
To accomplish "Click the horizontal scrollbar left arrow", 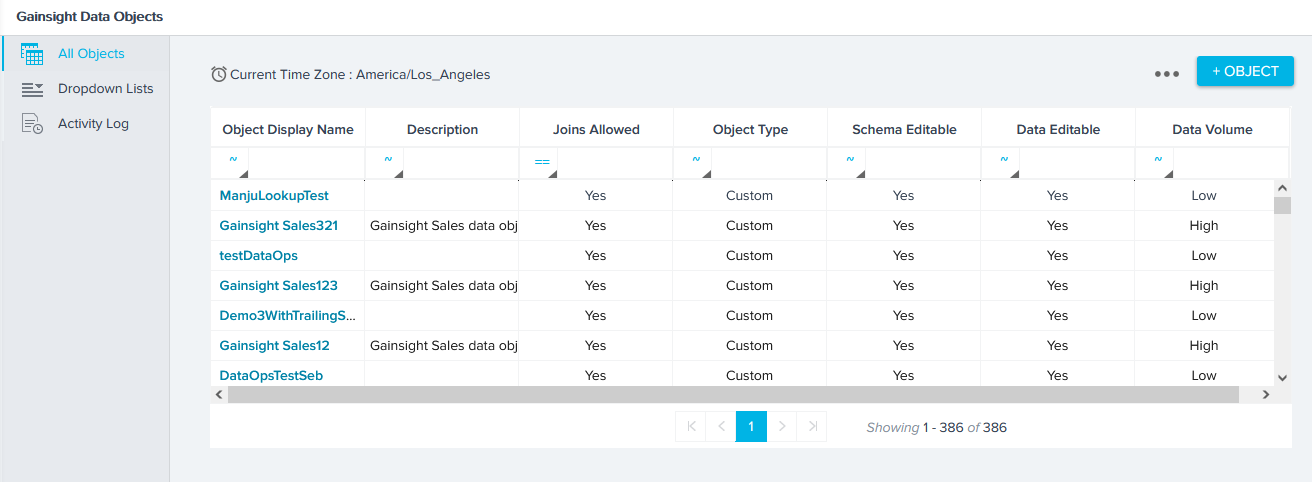I will pyautogui.click(x=219, y=395).
